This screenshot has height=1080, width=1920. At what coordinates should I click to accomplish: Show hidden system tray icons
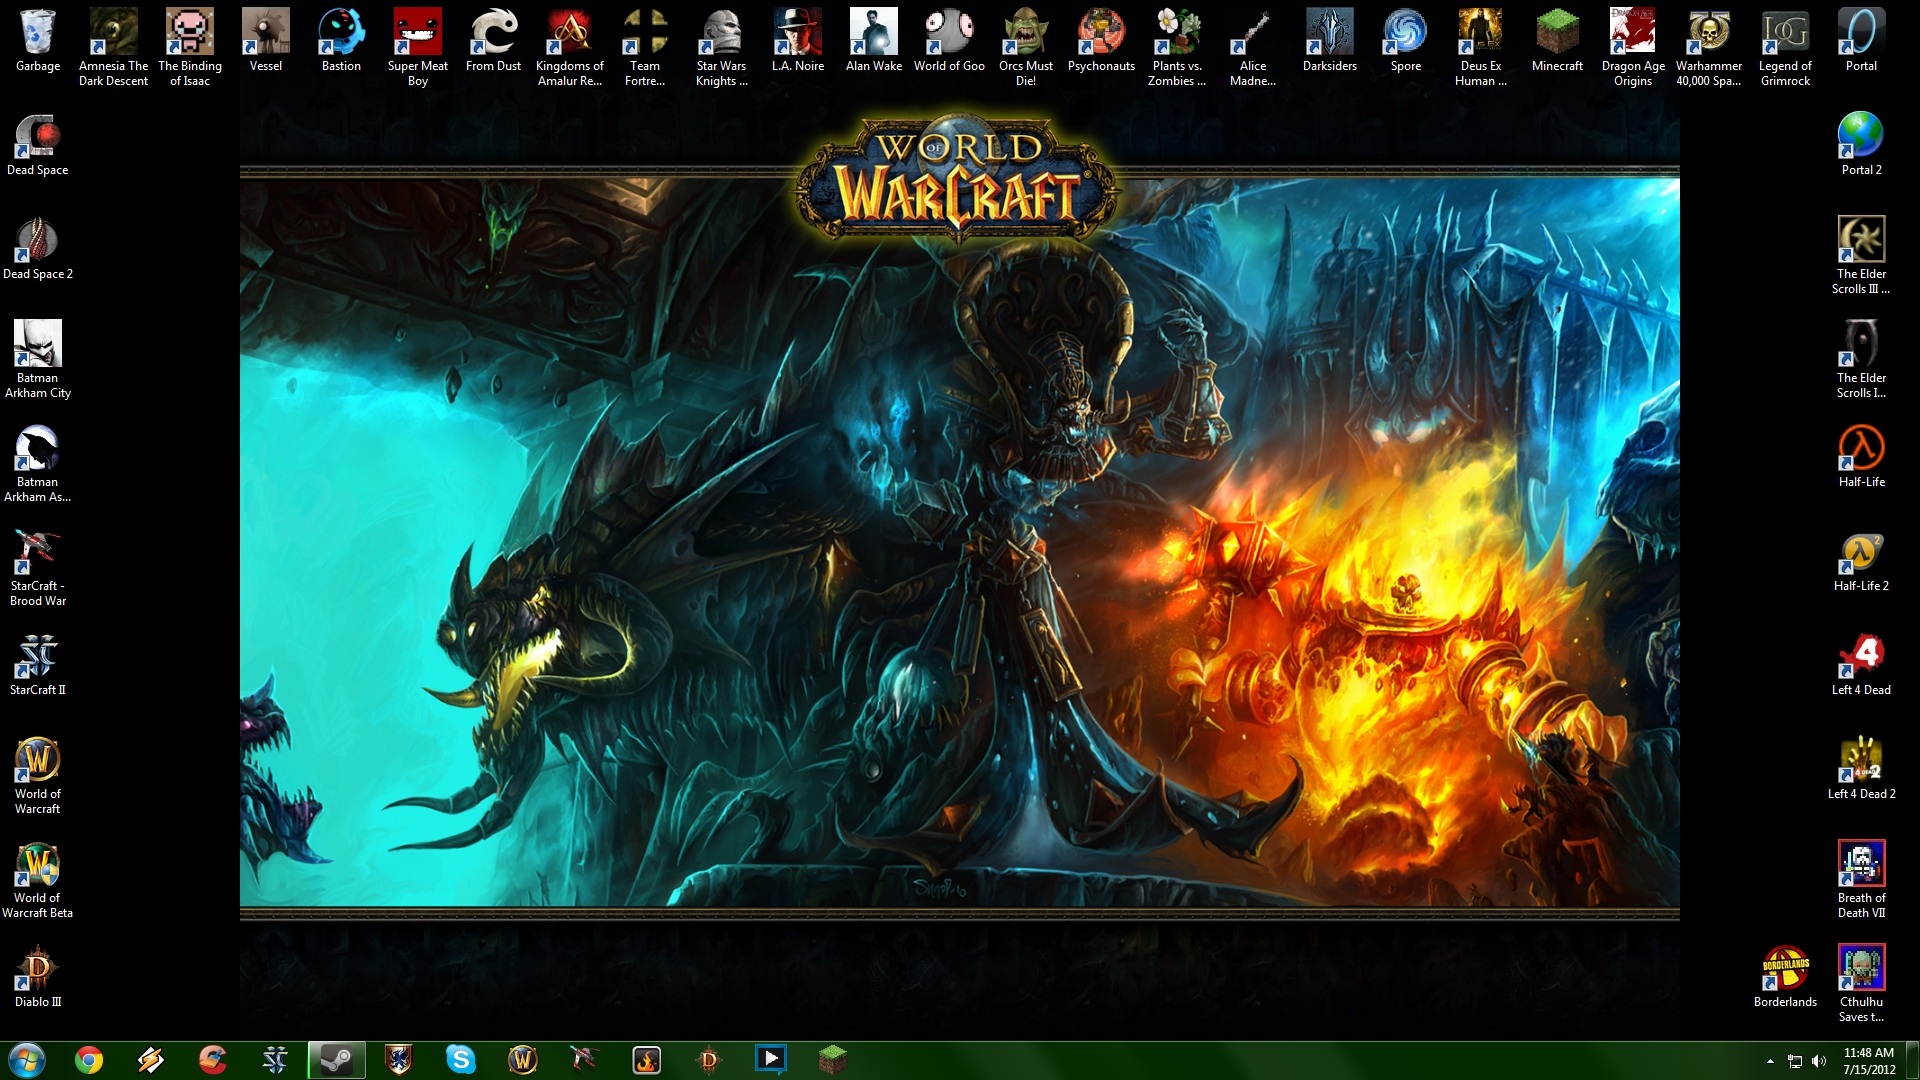click(x=1770, y=1061)
